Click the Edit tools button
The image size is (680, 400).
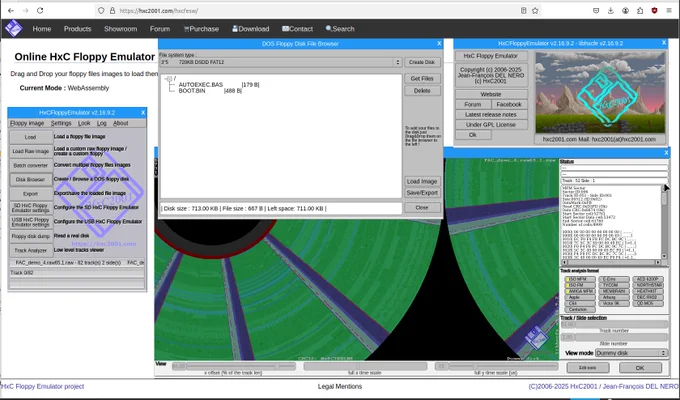tap(588, 367)
